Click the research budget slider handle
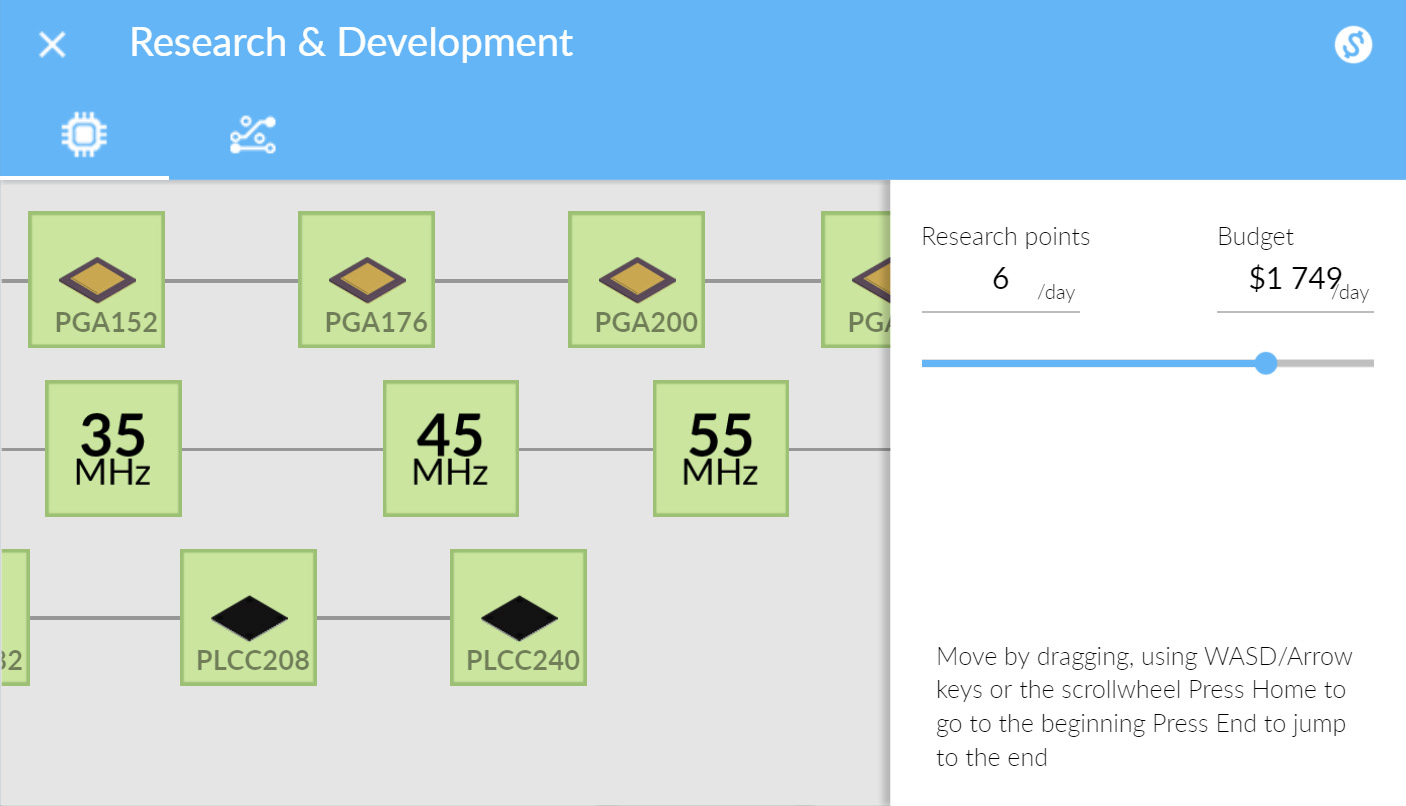 click(1266, 363)
